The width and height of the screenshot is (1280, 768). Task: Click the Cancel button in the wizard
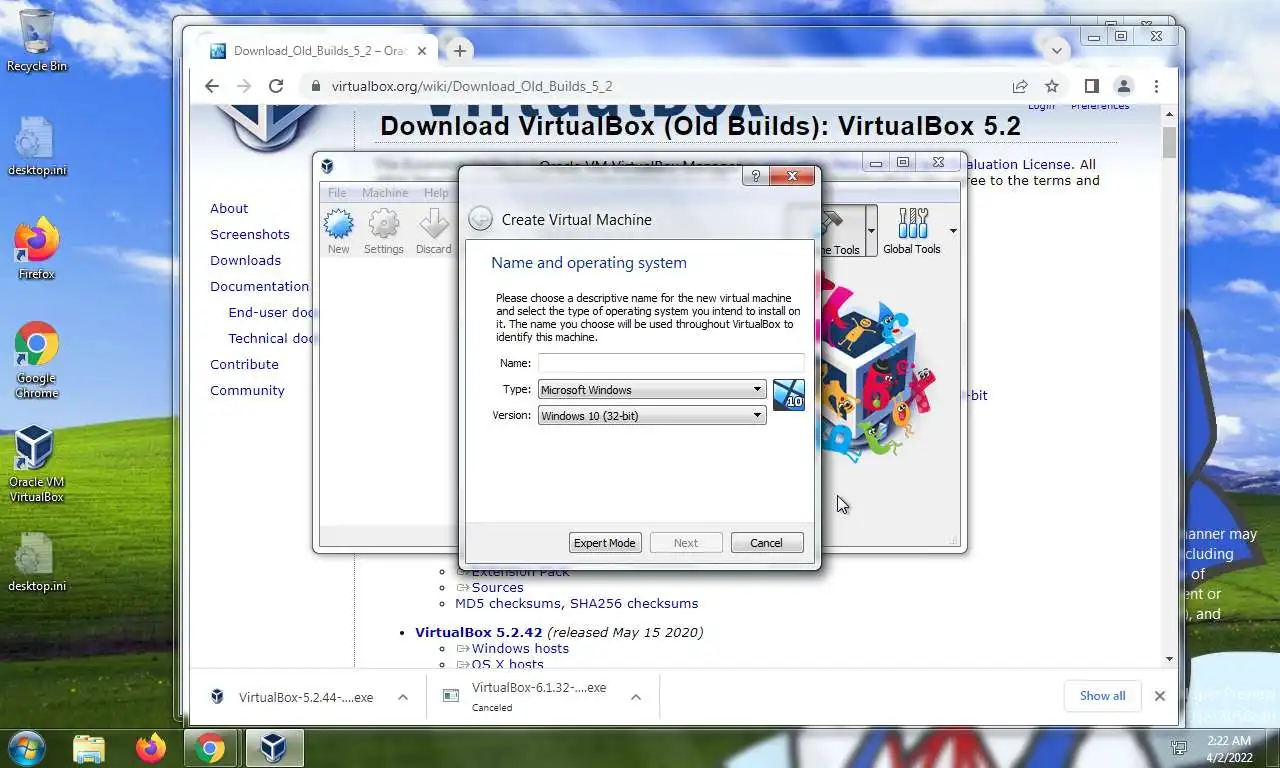pyautogui.click(x=767, y=543)
